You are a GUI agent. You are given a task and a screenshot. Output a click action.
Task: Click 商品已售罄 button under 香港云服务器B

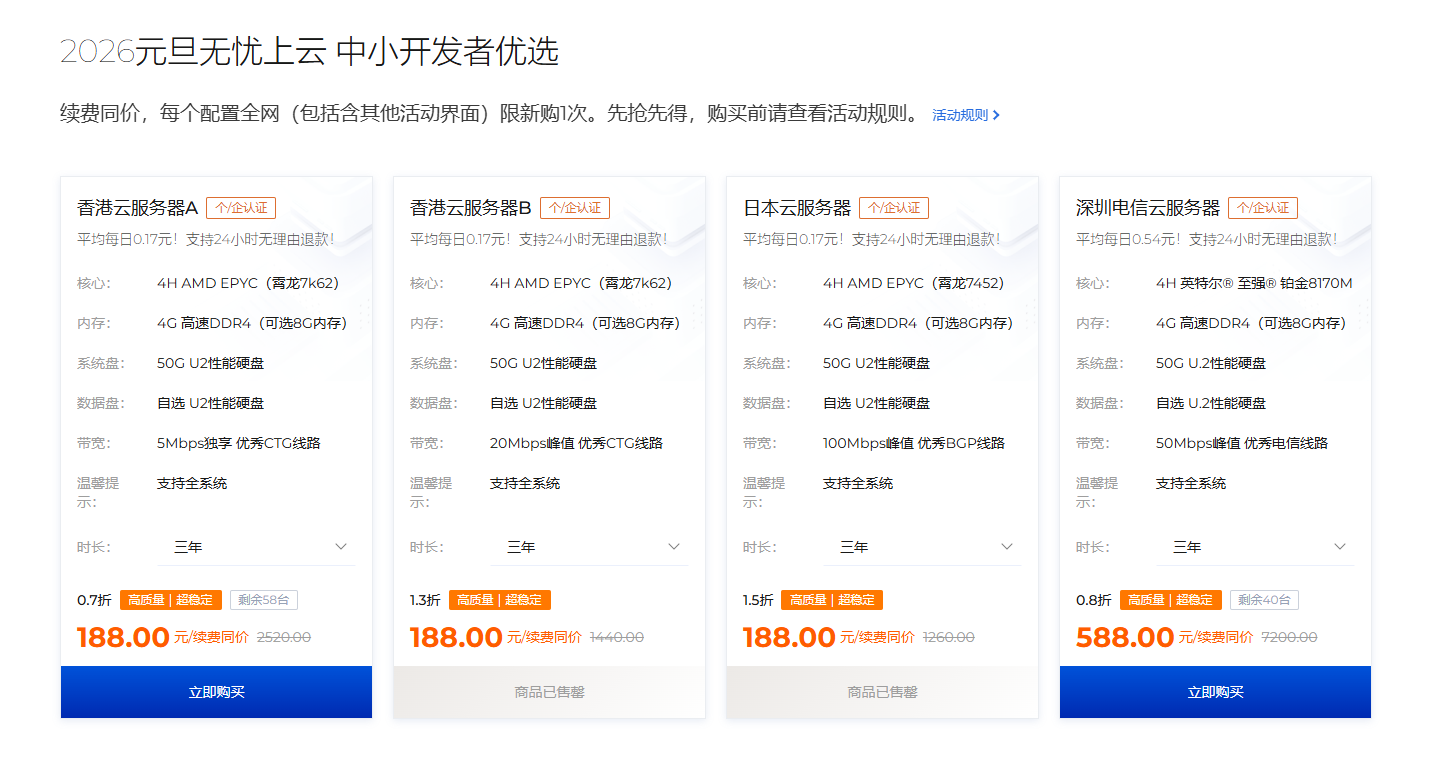(x=549, y=692)
